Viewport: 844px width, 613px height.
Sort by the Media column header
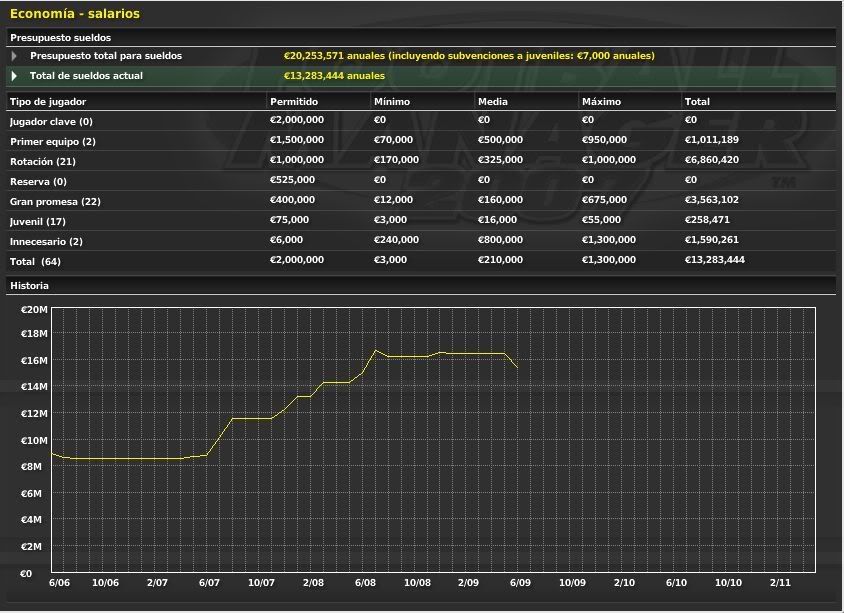click(493, 102)
